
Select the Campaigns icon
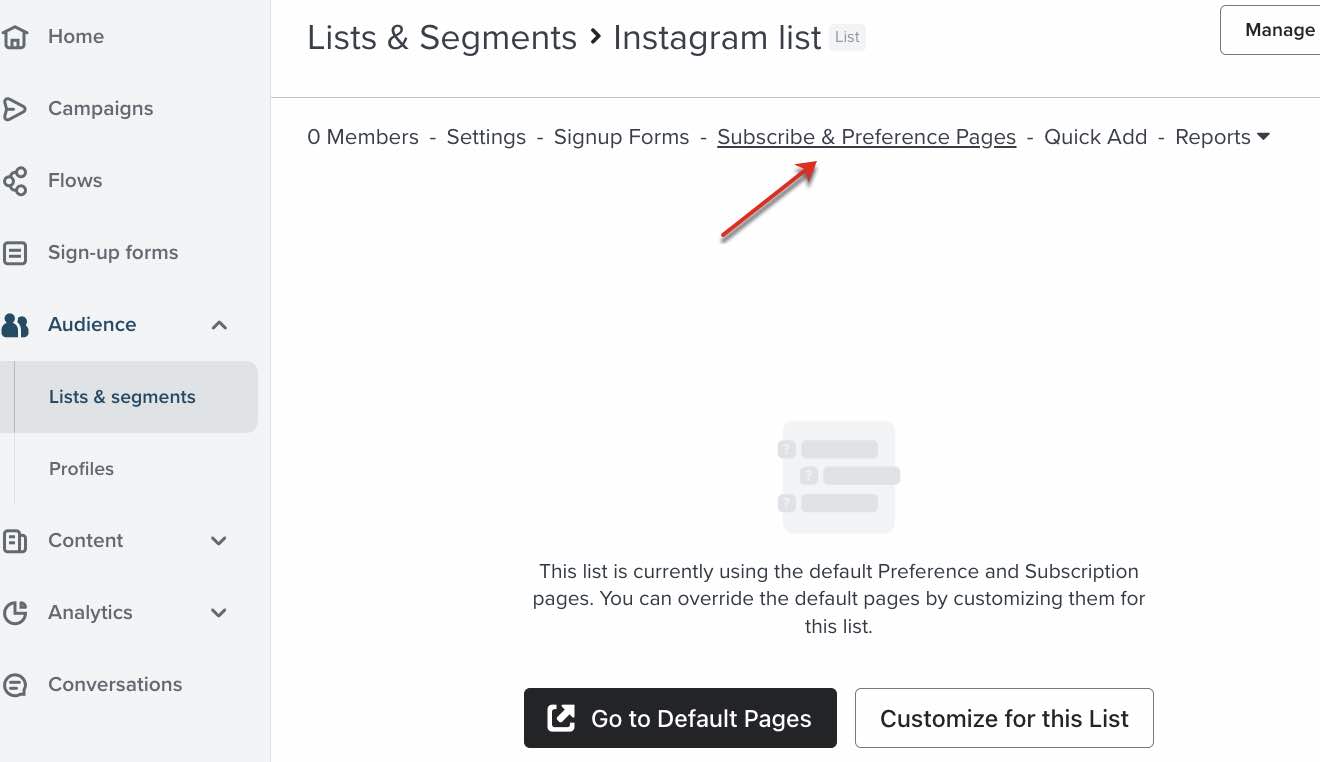(16, 108)
